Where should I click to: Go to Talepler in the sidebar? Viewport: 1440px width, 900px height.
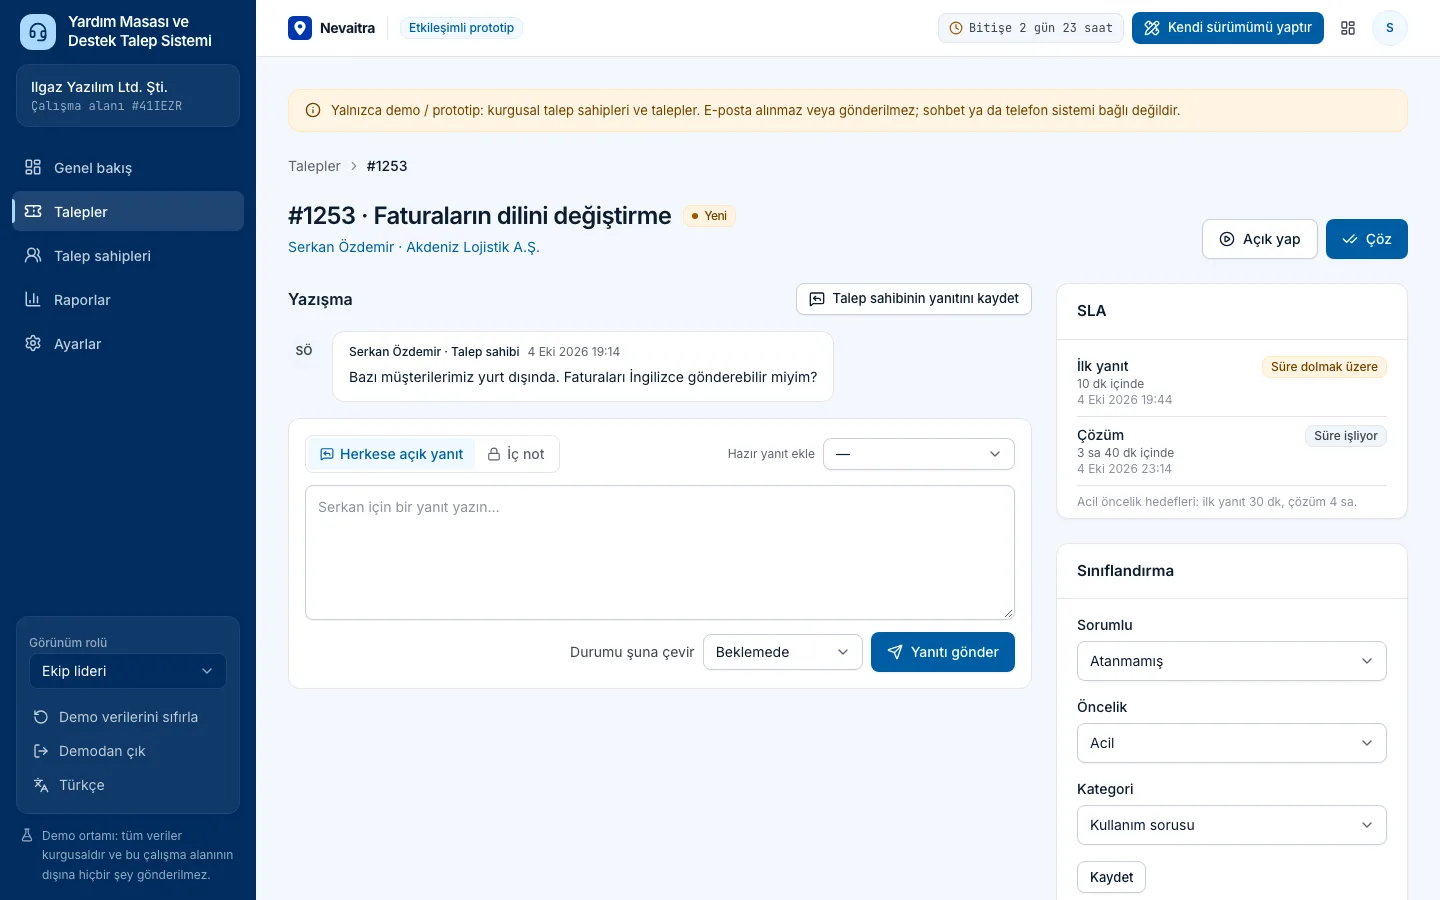128,212
